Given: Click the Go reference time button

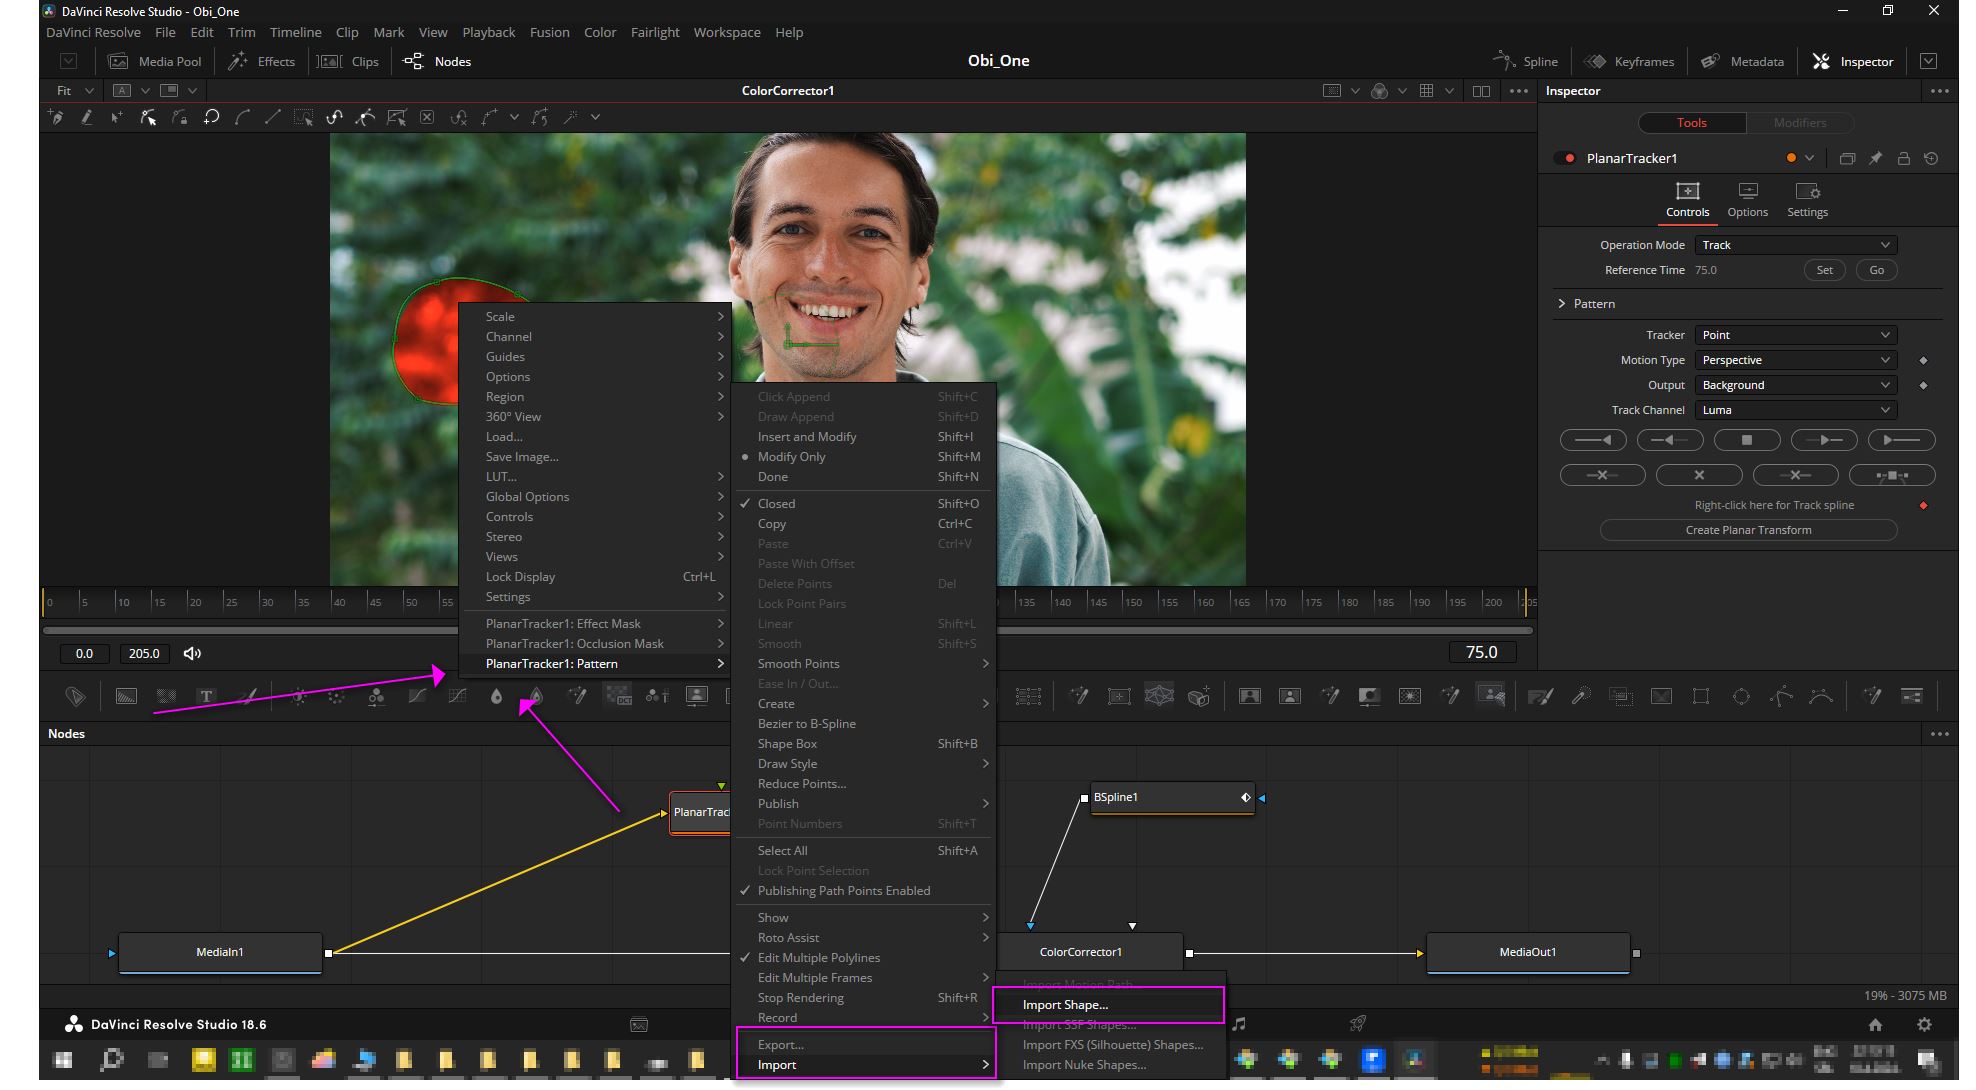Looking at the screenshot, I should coord(1876,270).
